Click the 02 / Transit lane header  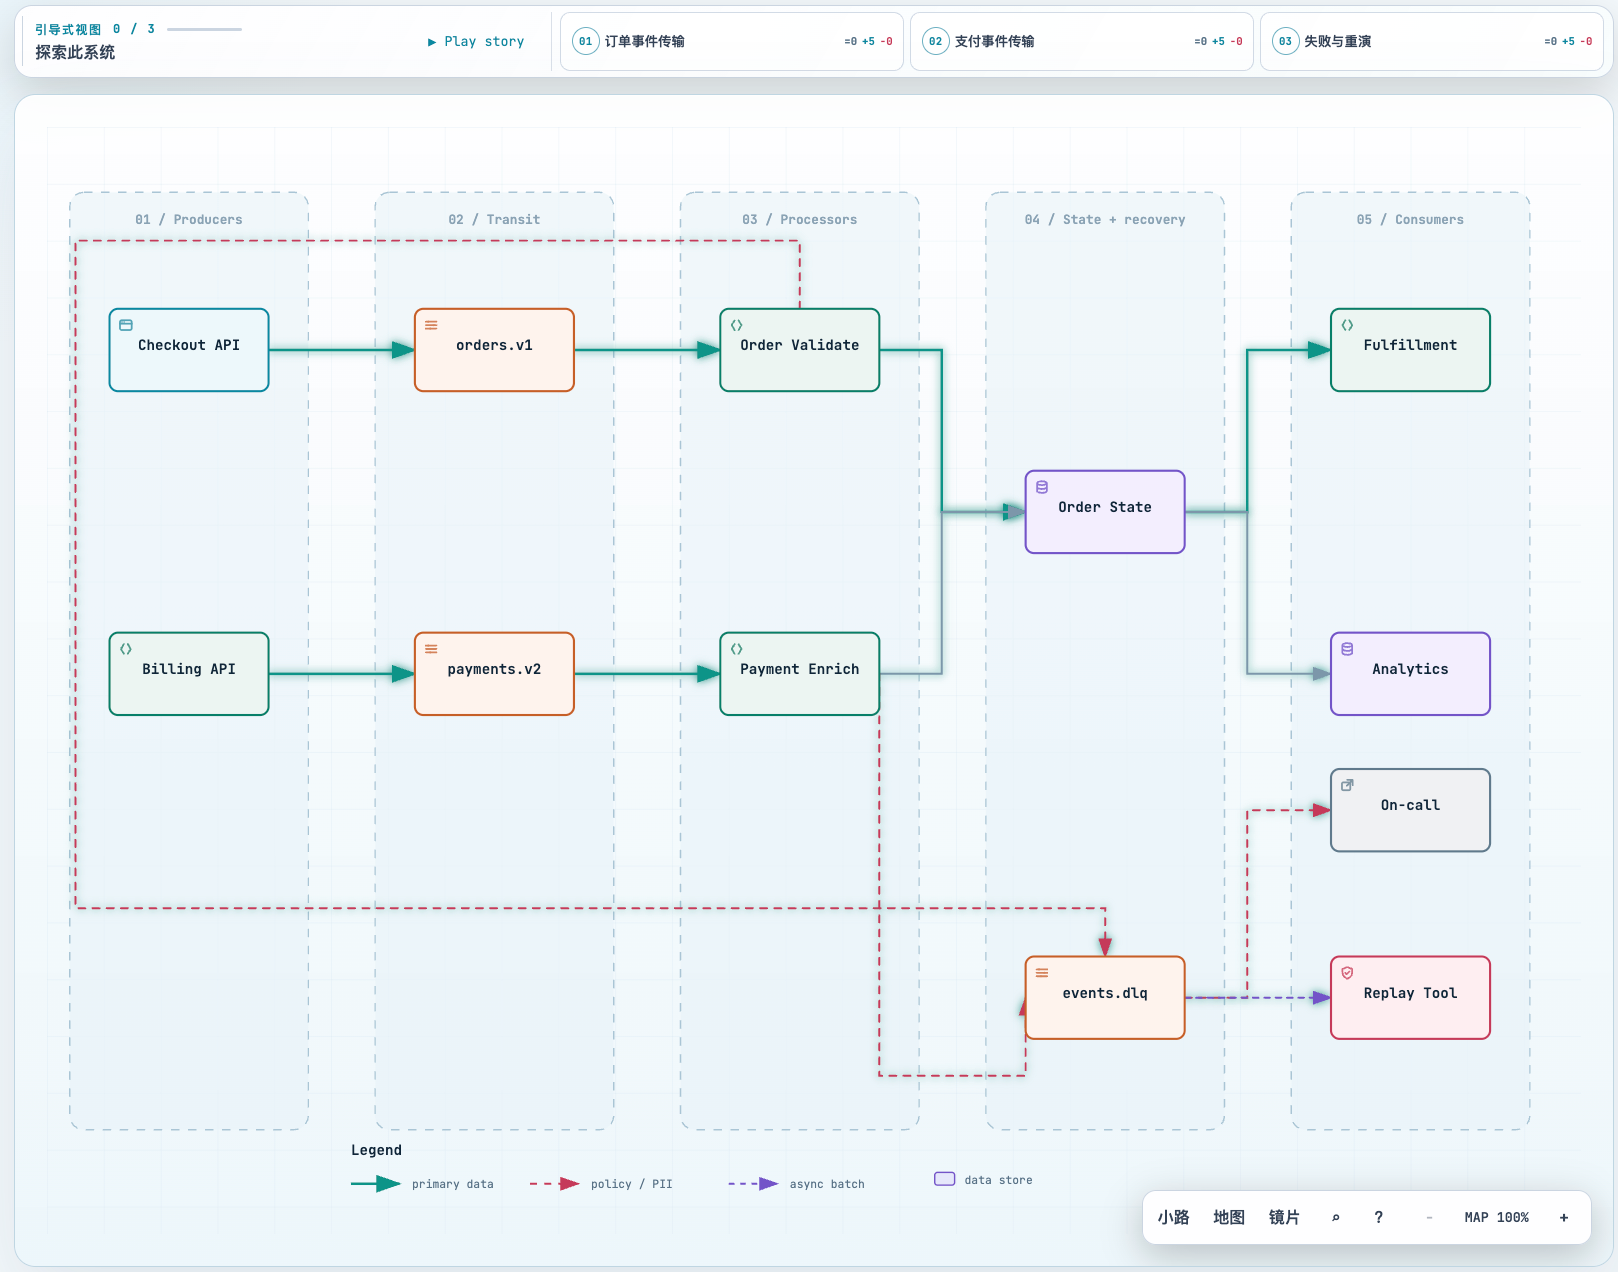[494, 219]
